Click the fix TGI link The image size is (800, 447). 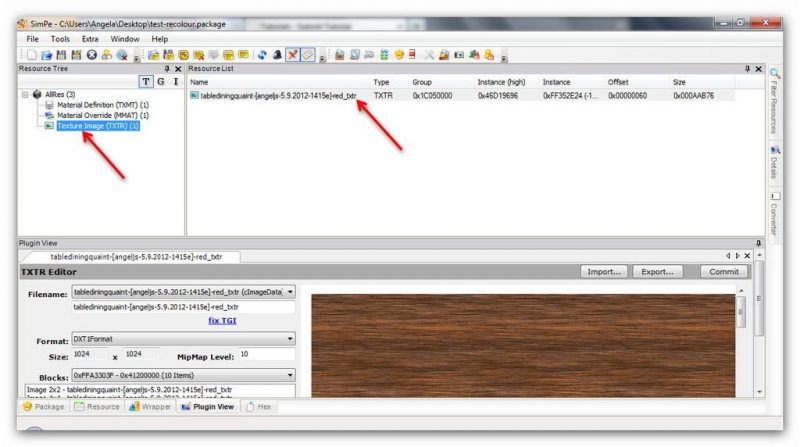222,320
